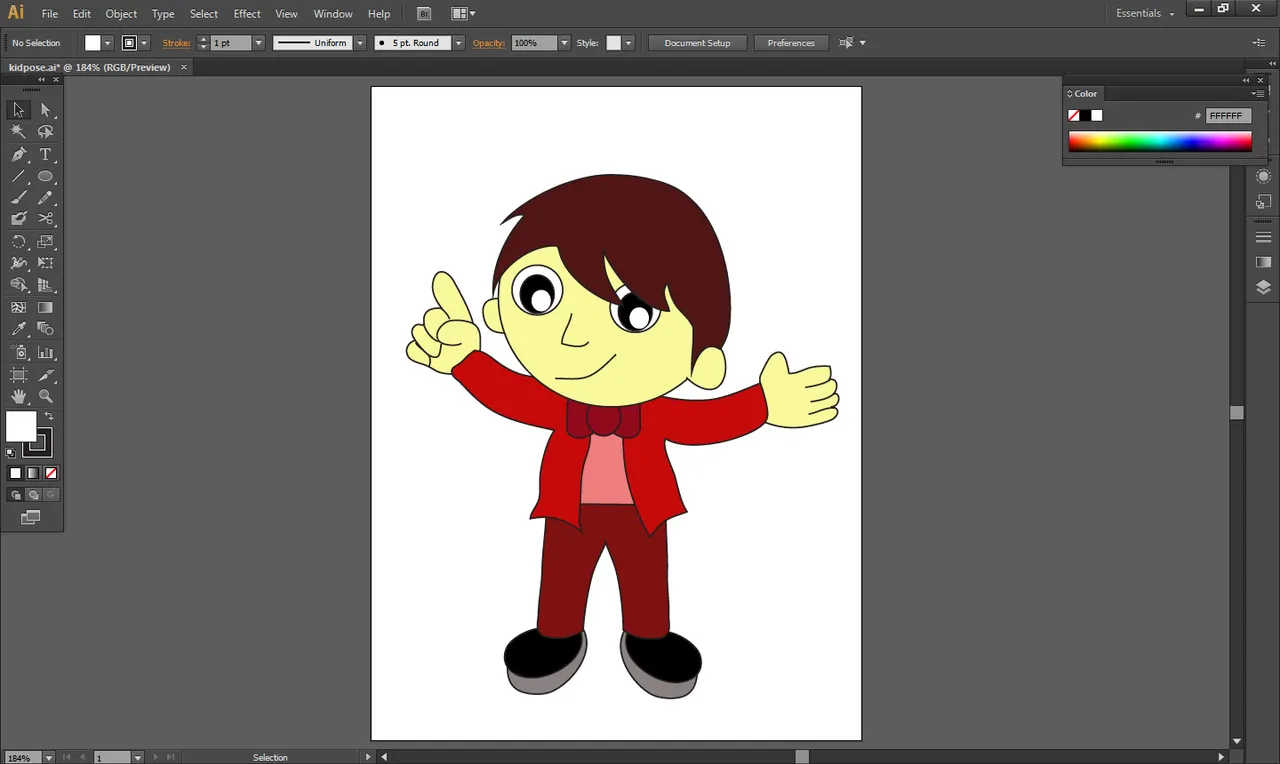Select the Pen tool
The width and height of the screenshot is (1280, 764).
coord(18,154)
